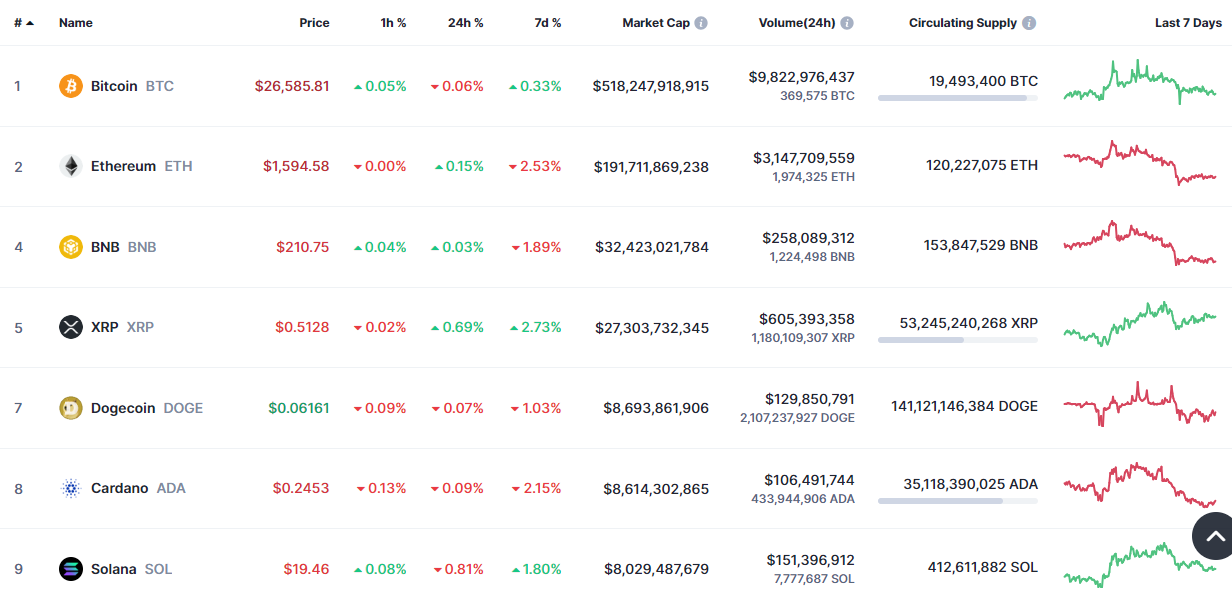The width and height of the screenshot is (1232, 592).
Task: Click the Solana logo icon
Action: [71, 569]
